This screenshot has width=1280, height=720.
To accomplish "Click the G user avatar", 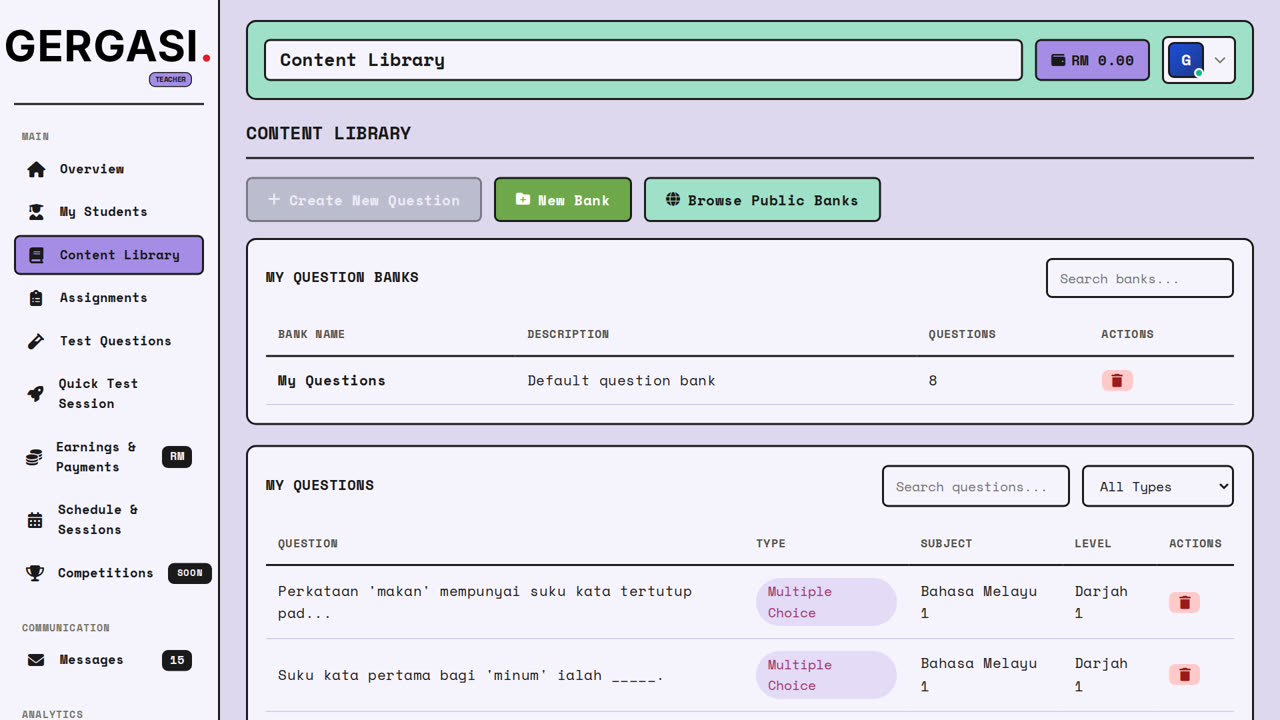I will 1186,60.
